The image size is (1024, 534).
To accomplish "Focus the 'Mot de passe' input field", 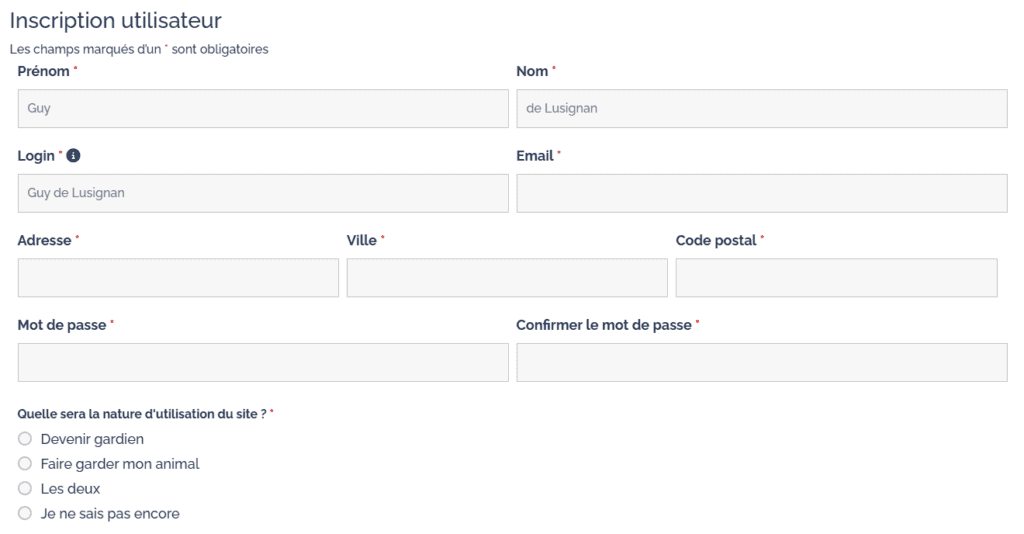I will tap(263, 362).
